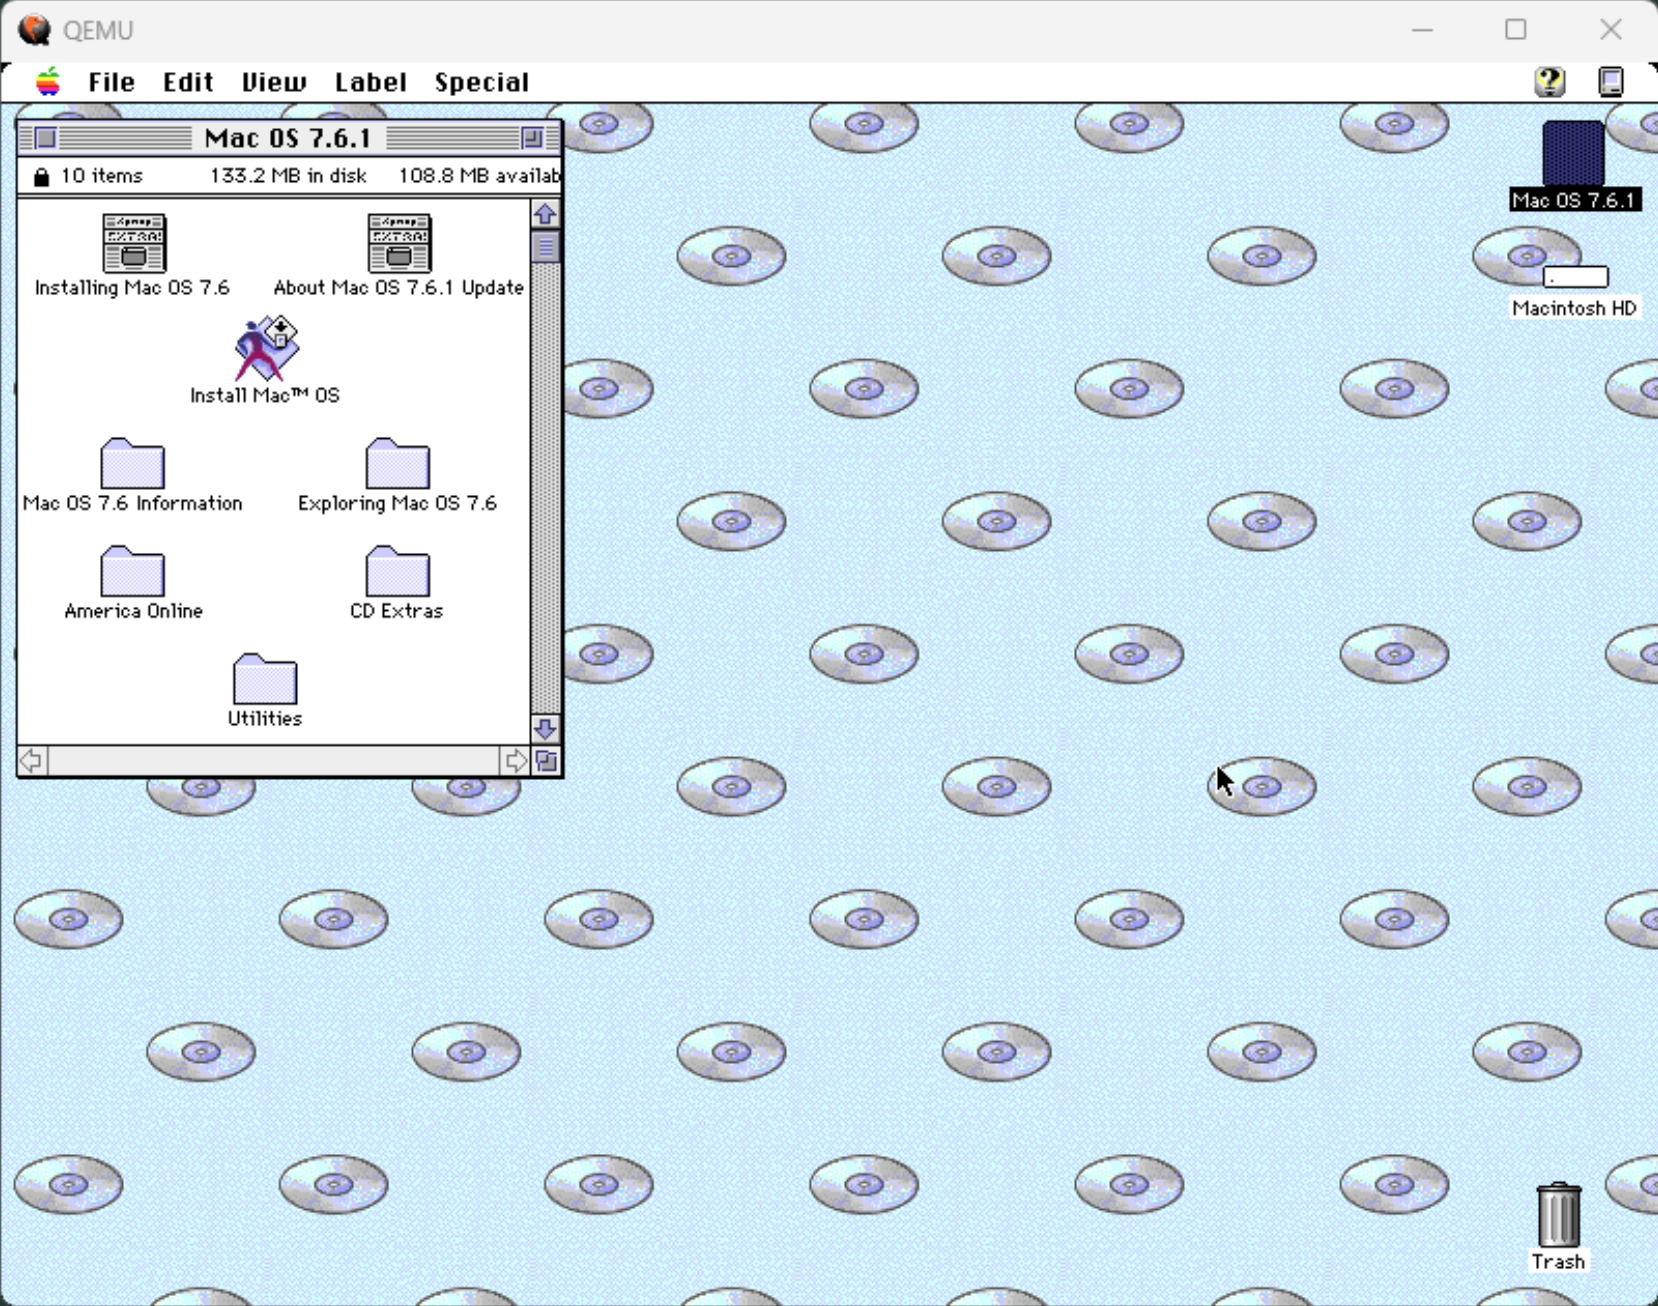Select the CD Extras folder
Image resolution: width=1658 pixels, height=1306 pixels.
coord(398,571)
